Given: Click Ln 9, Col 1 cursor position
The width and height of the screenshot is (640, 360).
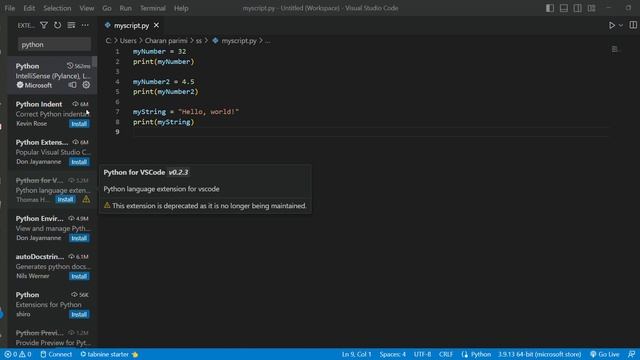Looking at the screenshot, I should point(357,354).
